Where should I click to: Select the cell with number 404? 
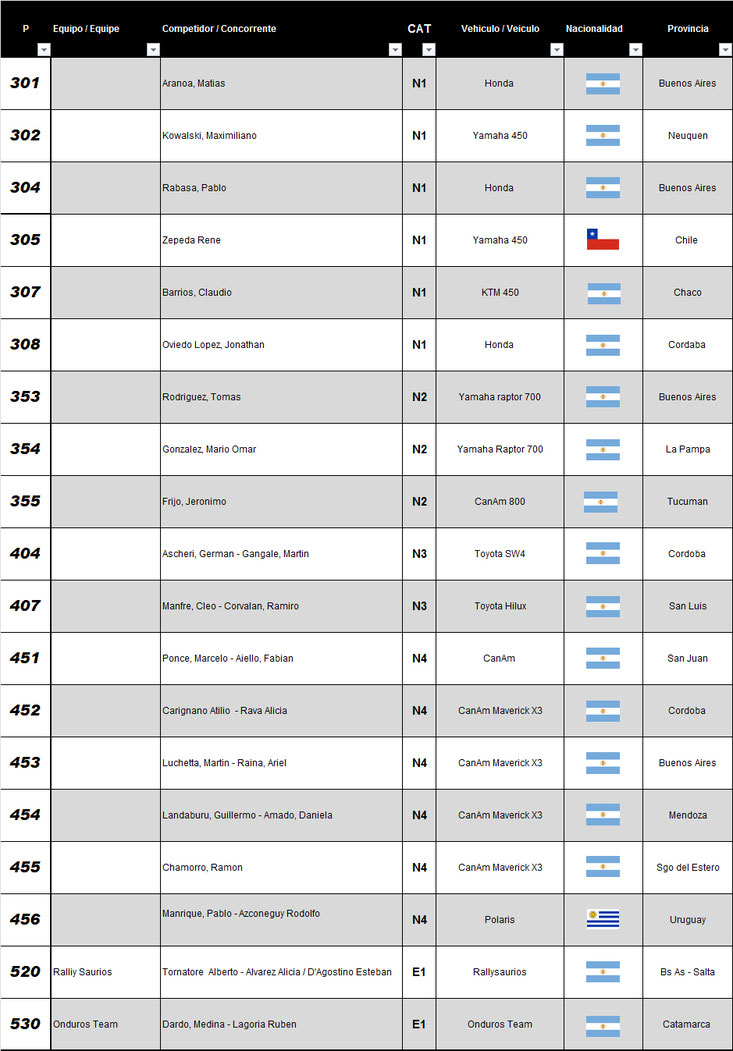tap(25, 554)
